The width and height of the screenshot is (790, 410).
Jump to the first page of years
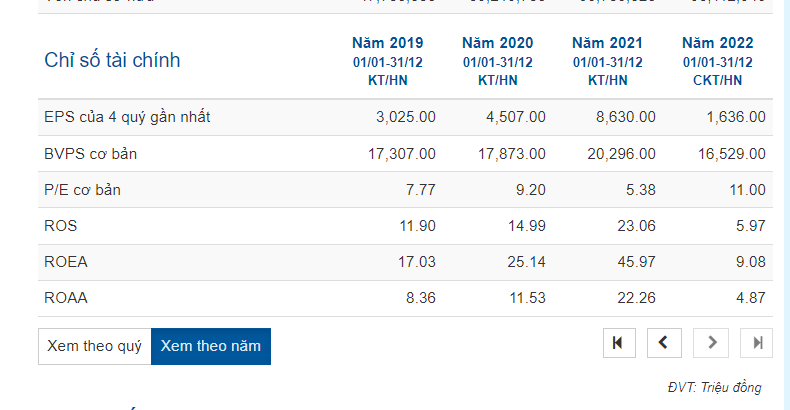point(619,343)
